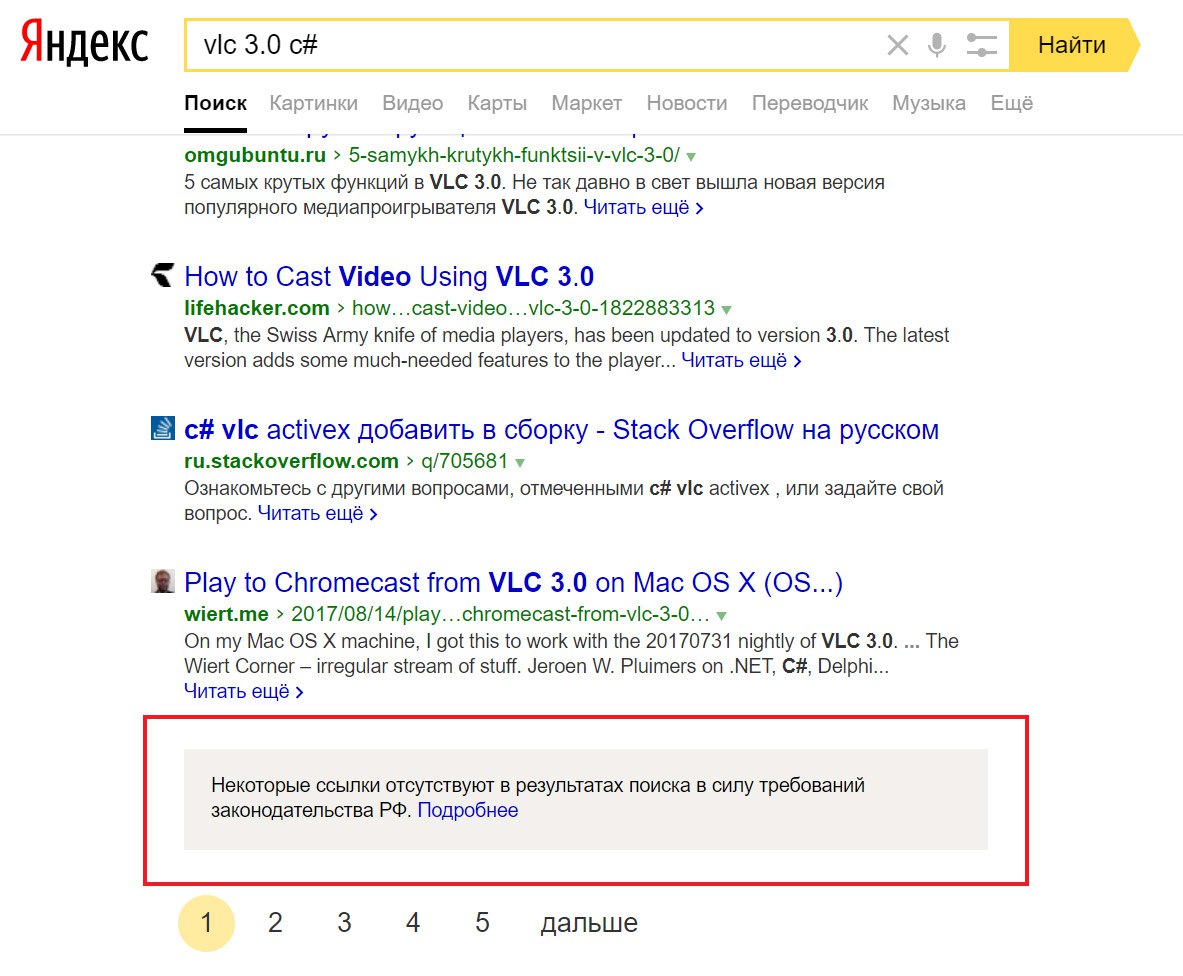Click Читать ещё under wiert.me result
Viewport: 1183px width, 976px height.
[244, 692]
